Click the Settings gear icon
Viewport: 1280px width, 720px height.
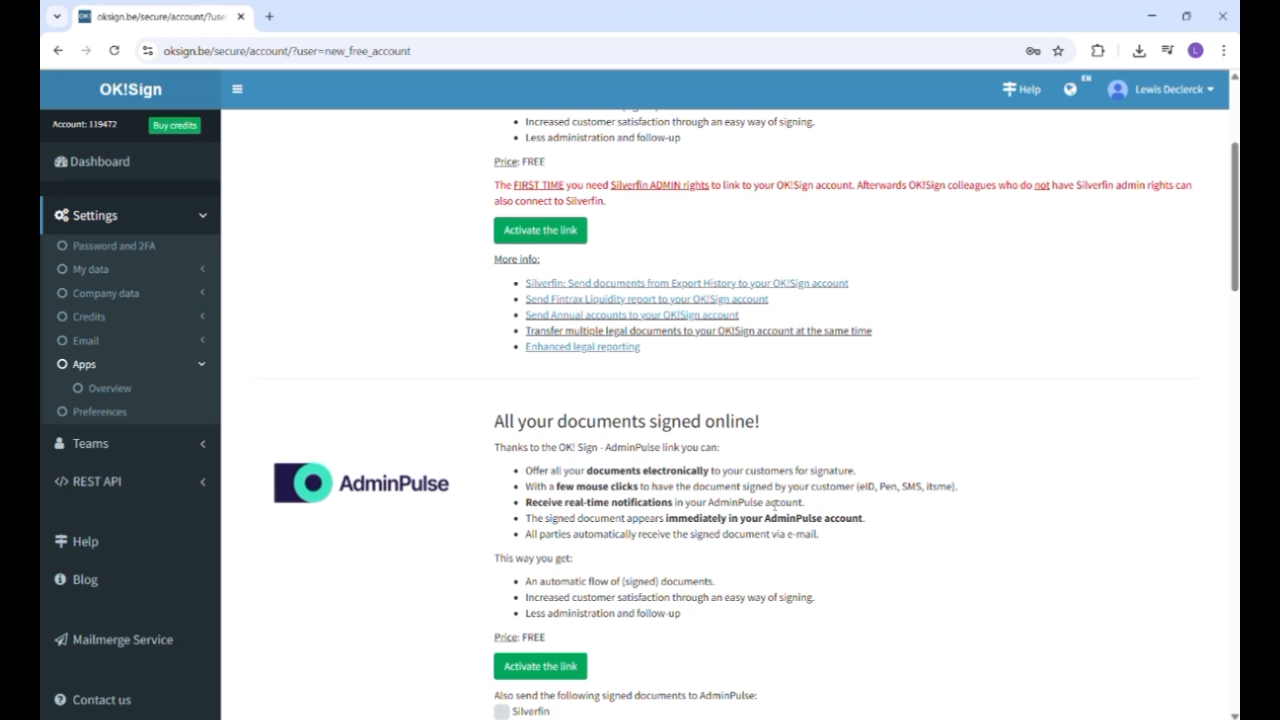point(62,215)
